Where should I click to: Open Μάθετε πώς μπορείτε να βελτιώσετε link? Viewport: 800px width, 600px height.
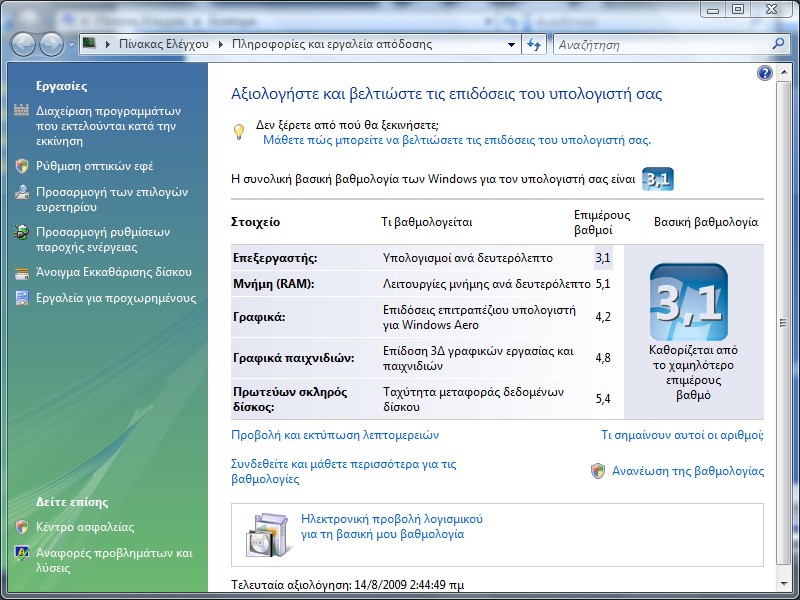coord(457,140)
